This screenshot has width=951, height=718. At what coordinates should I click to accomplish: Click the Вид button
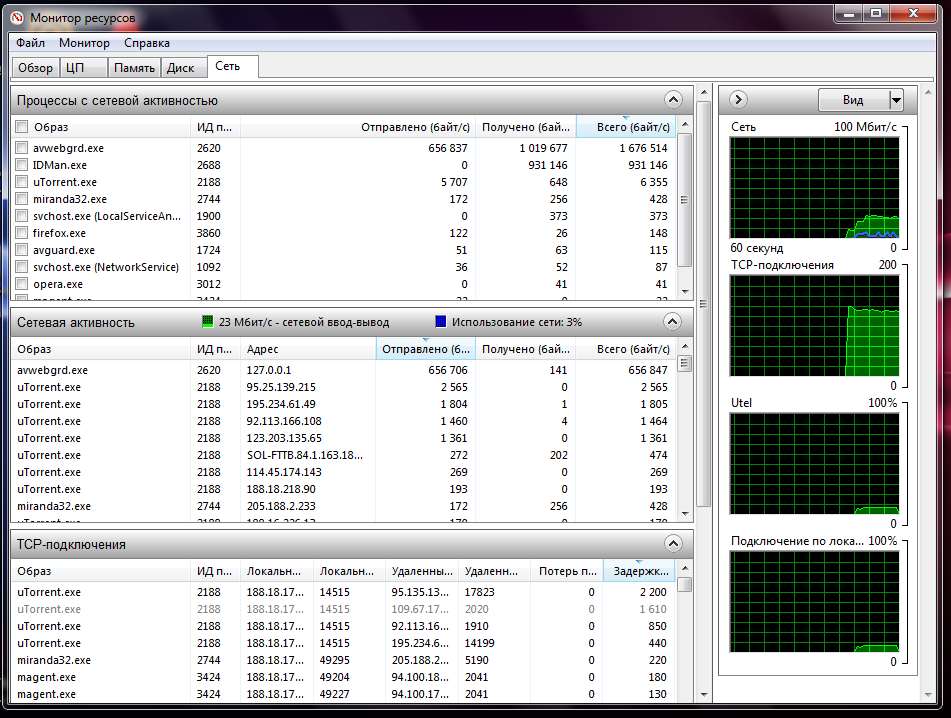click(853, 99)
